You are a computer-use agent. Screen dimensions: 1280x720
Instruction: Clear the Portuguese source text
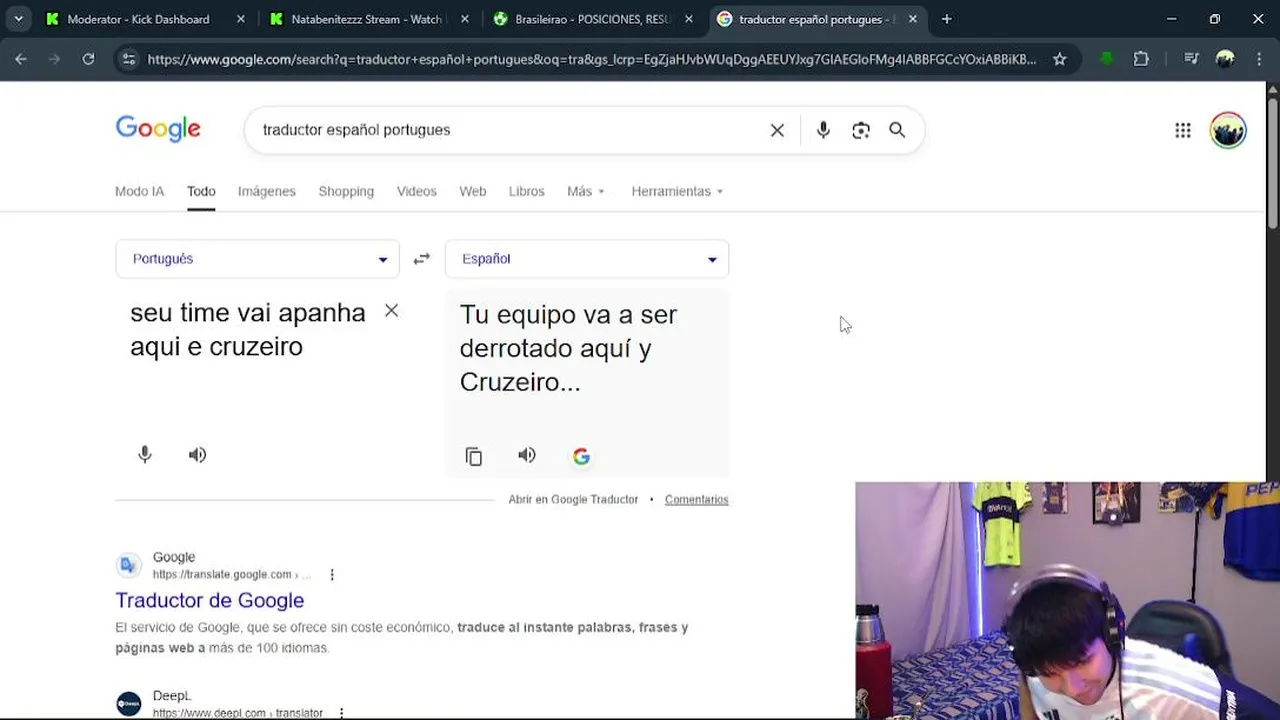tap(391, 311)
